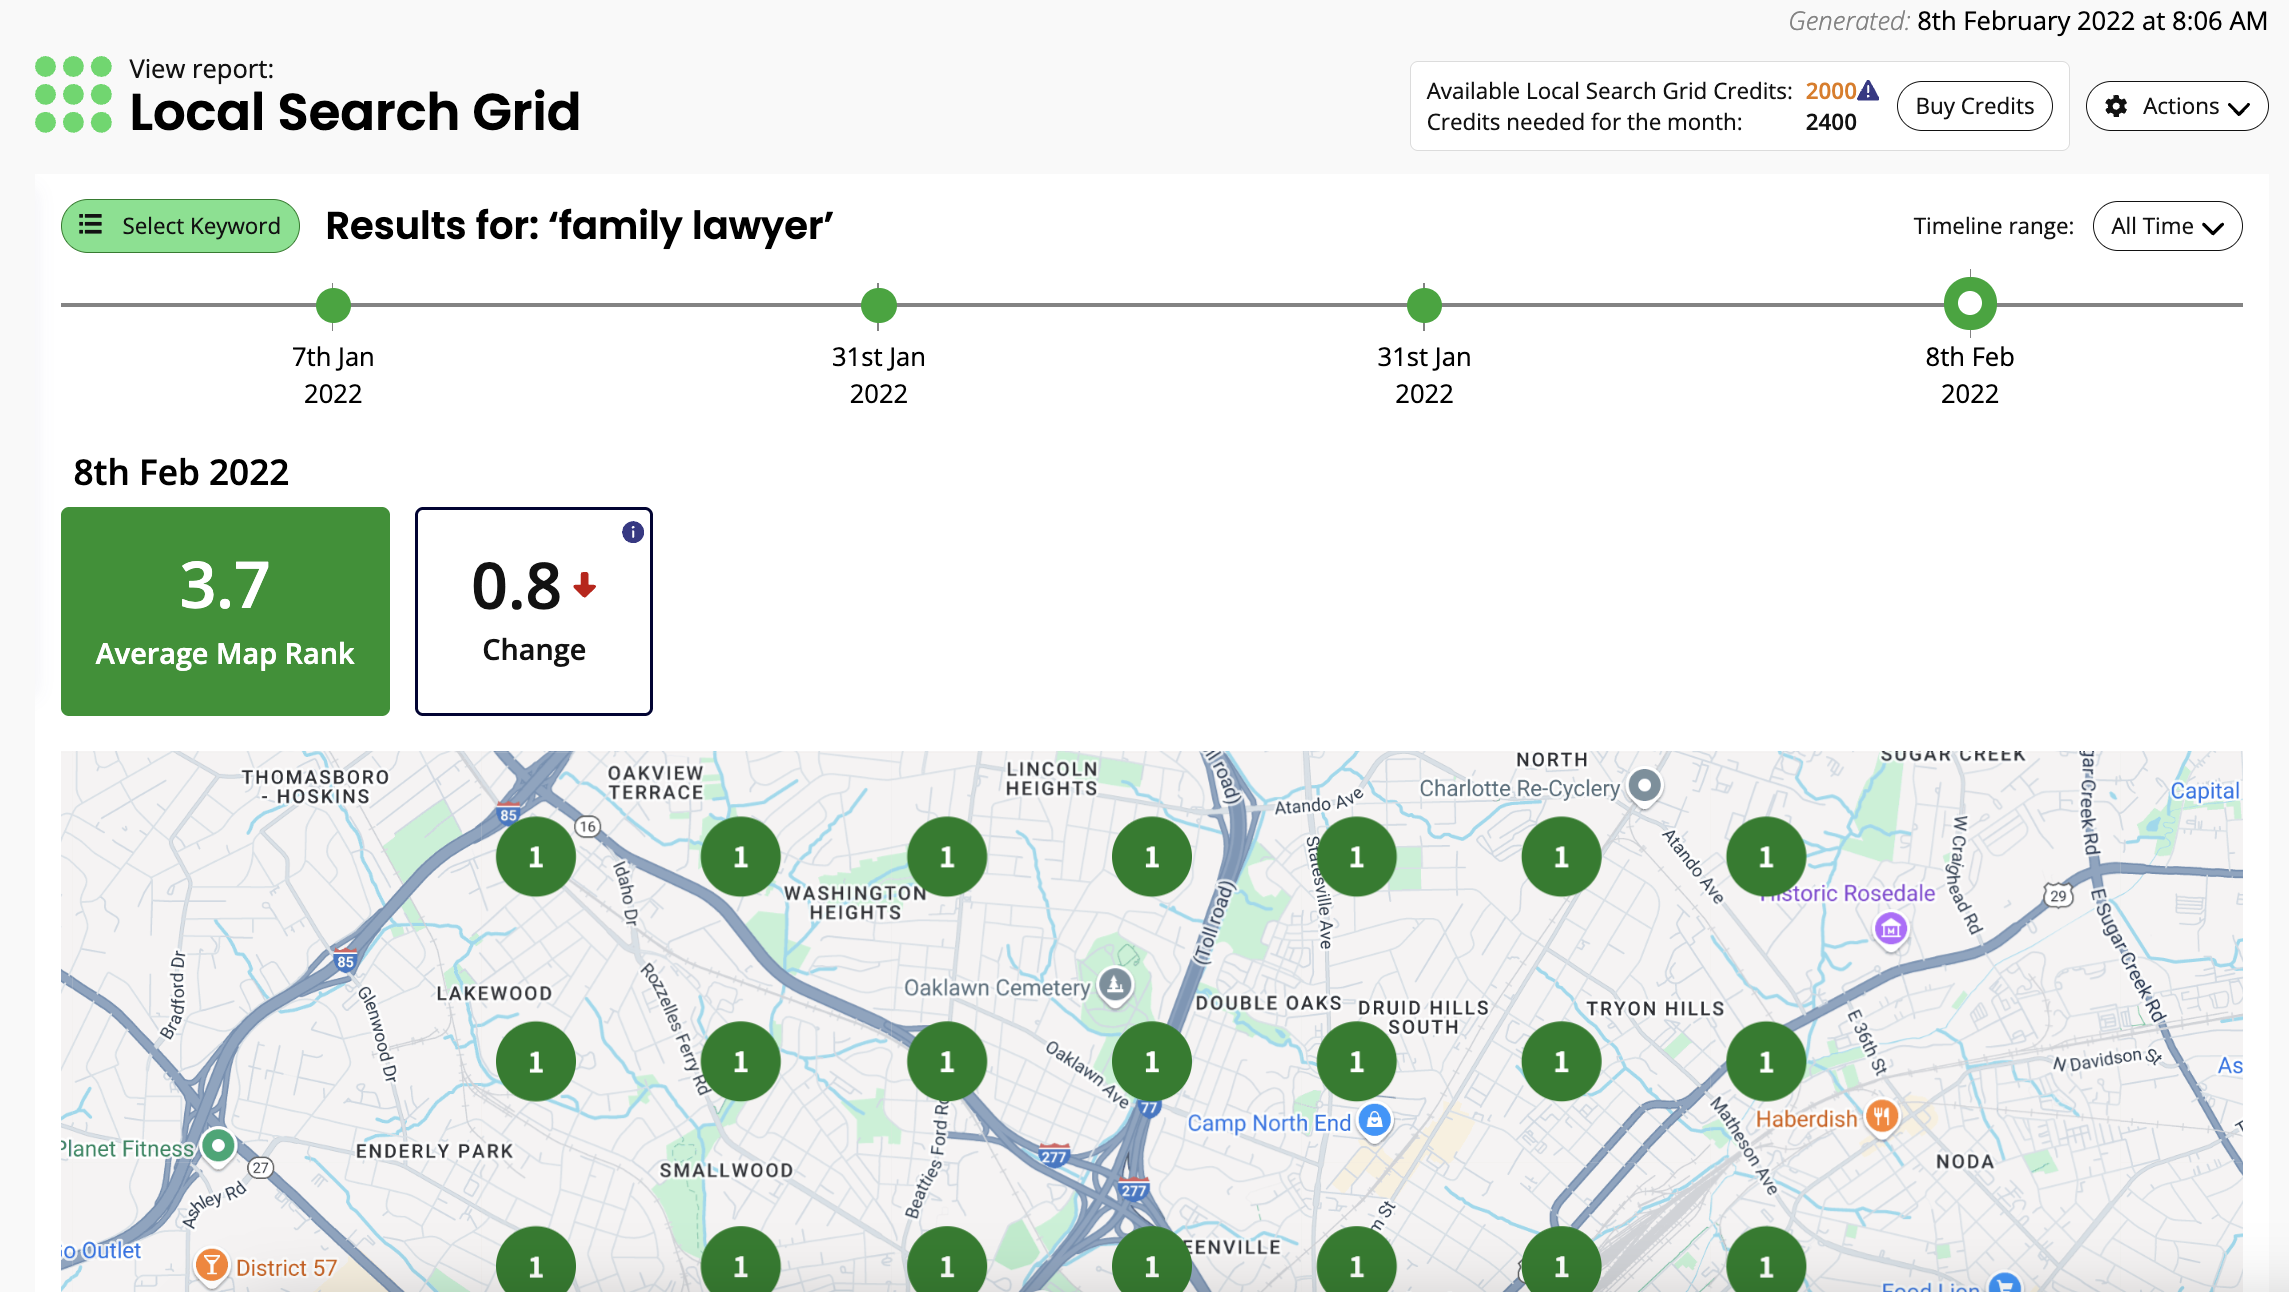Click the 0.8 Change card
This screenshot has width=2289, height=1292.
(534, 611)
